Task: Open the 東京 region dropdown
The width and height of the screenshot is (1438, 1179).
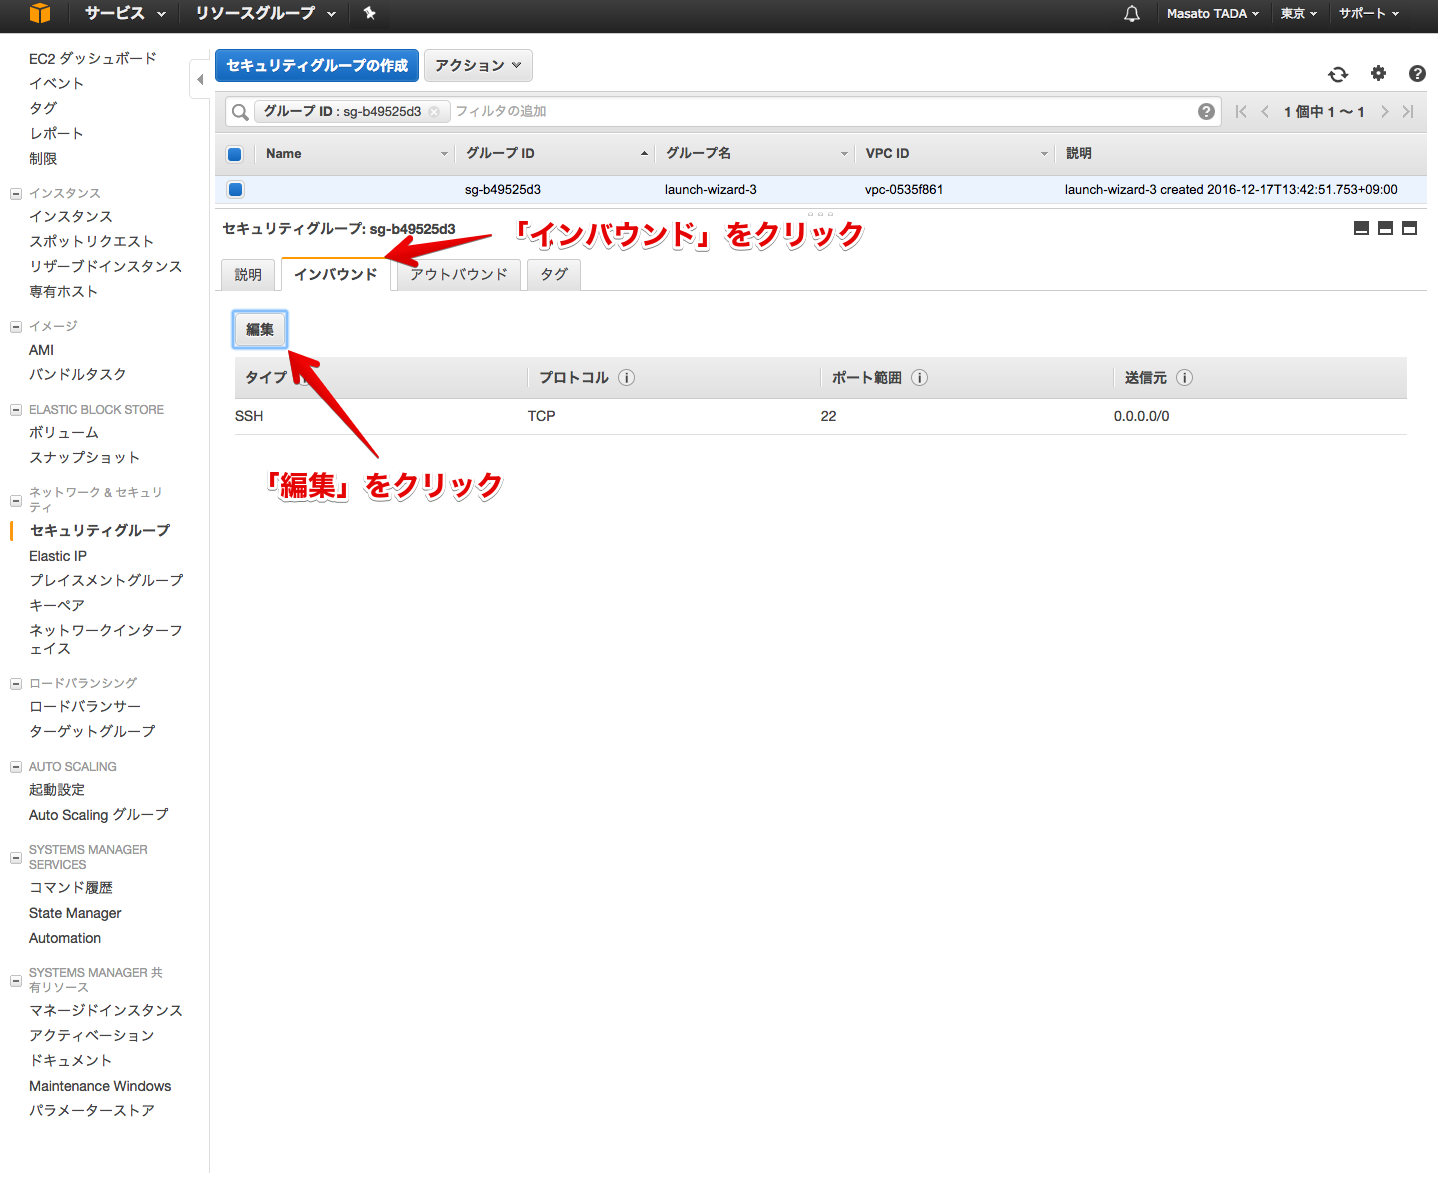Action: tap(1296, 14)
